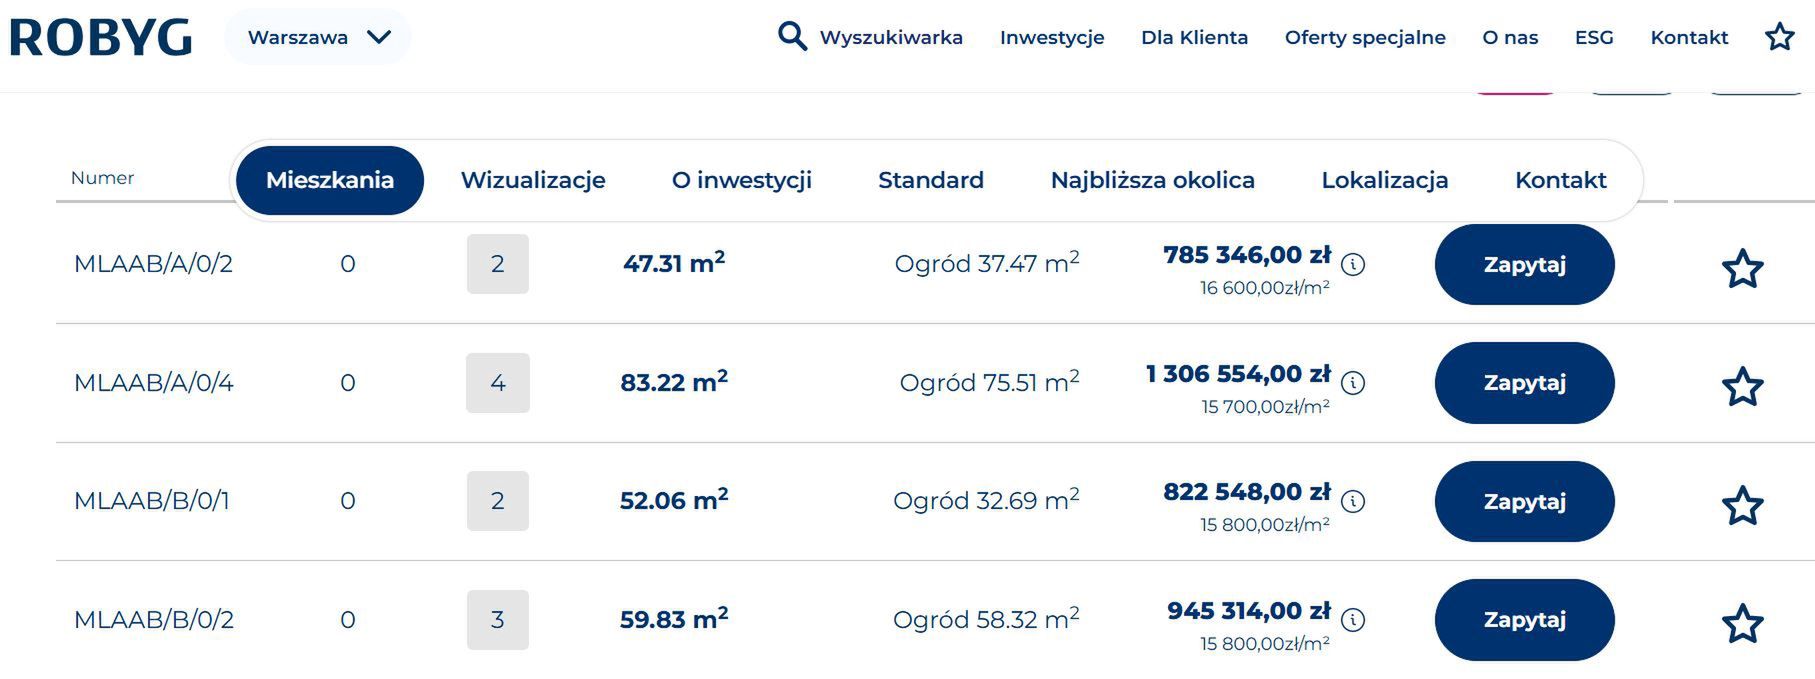Click the ROBYG logo
The image size is (1815, 679).
(98, 36)
